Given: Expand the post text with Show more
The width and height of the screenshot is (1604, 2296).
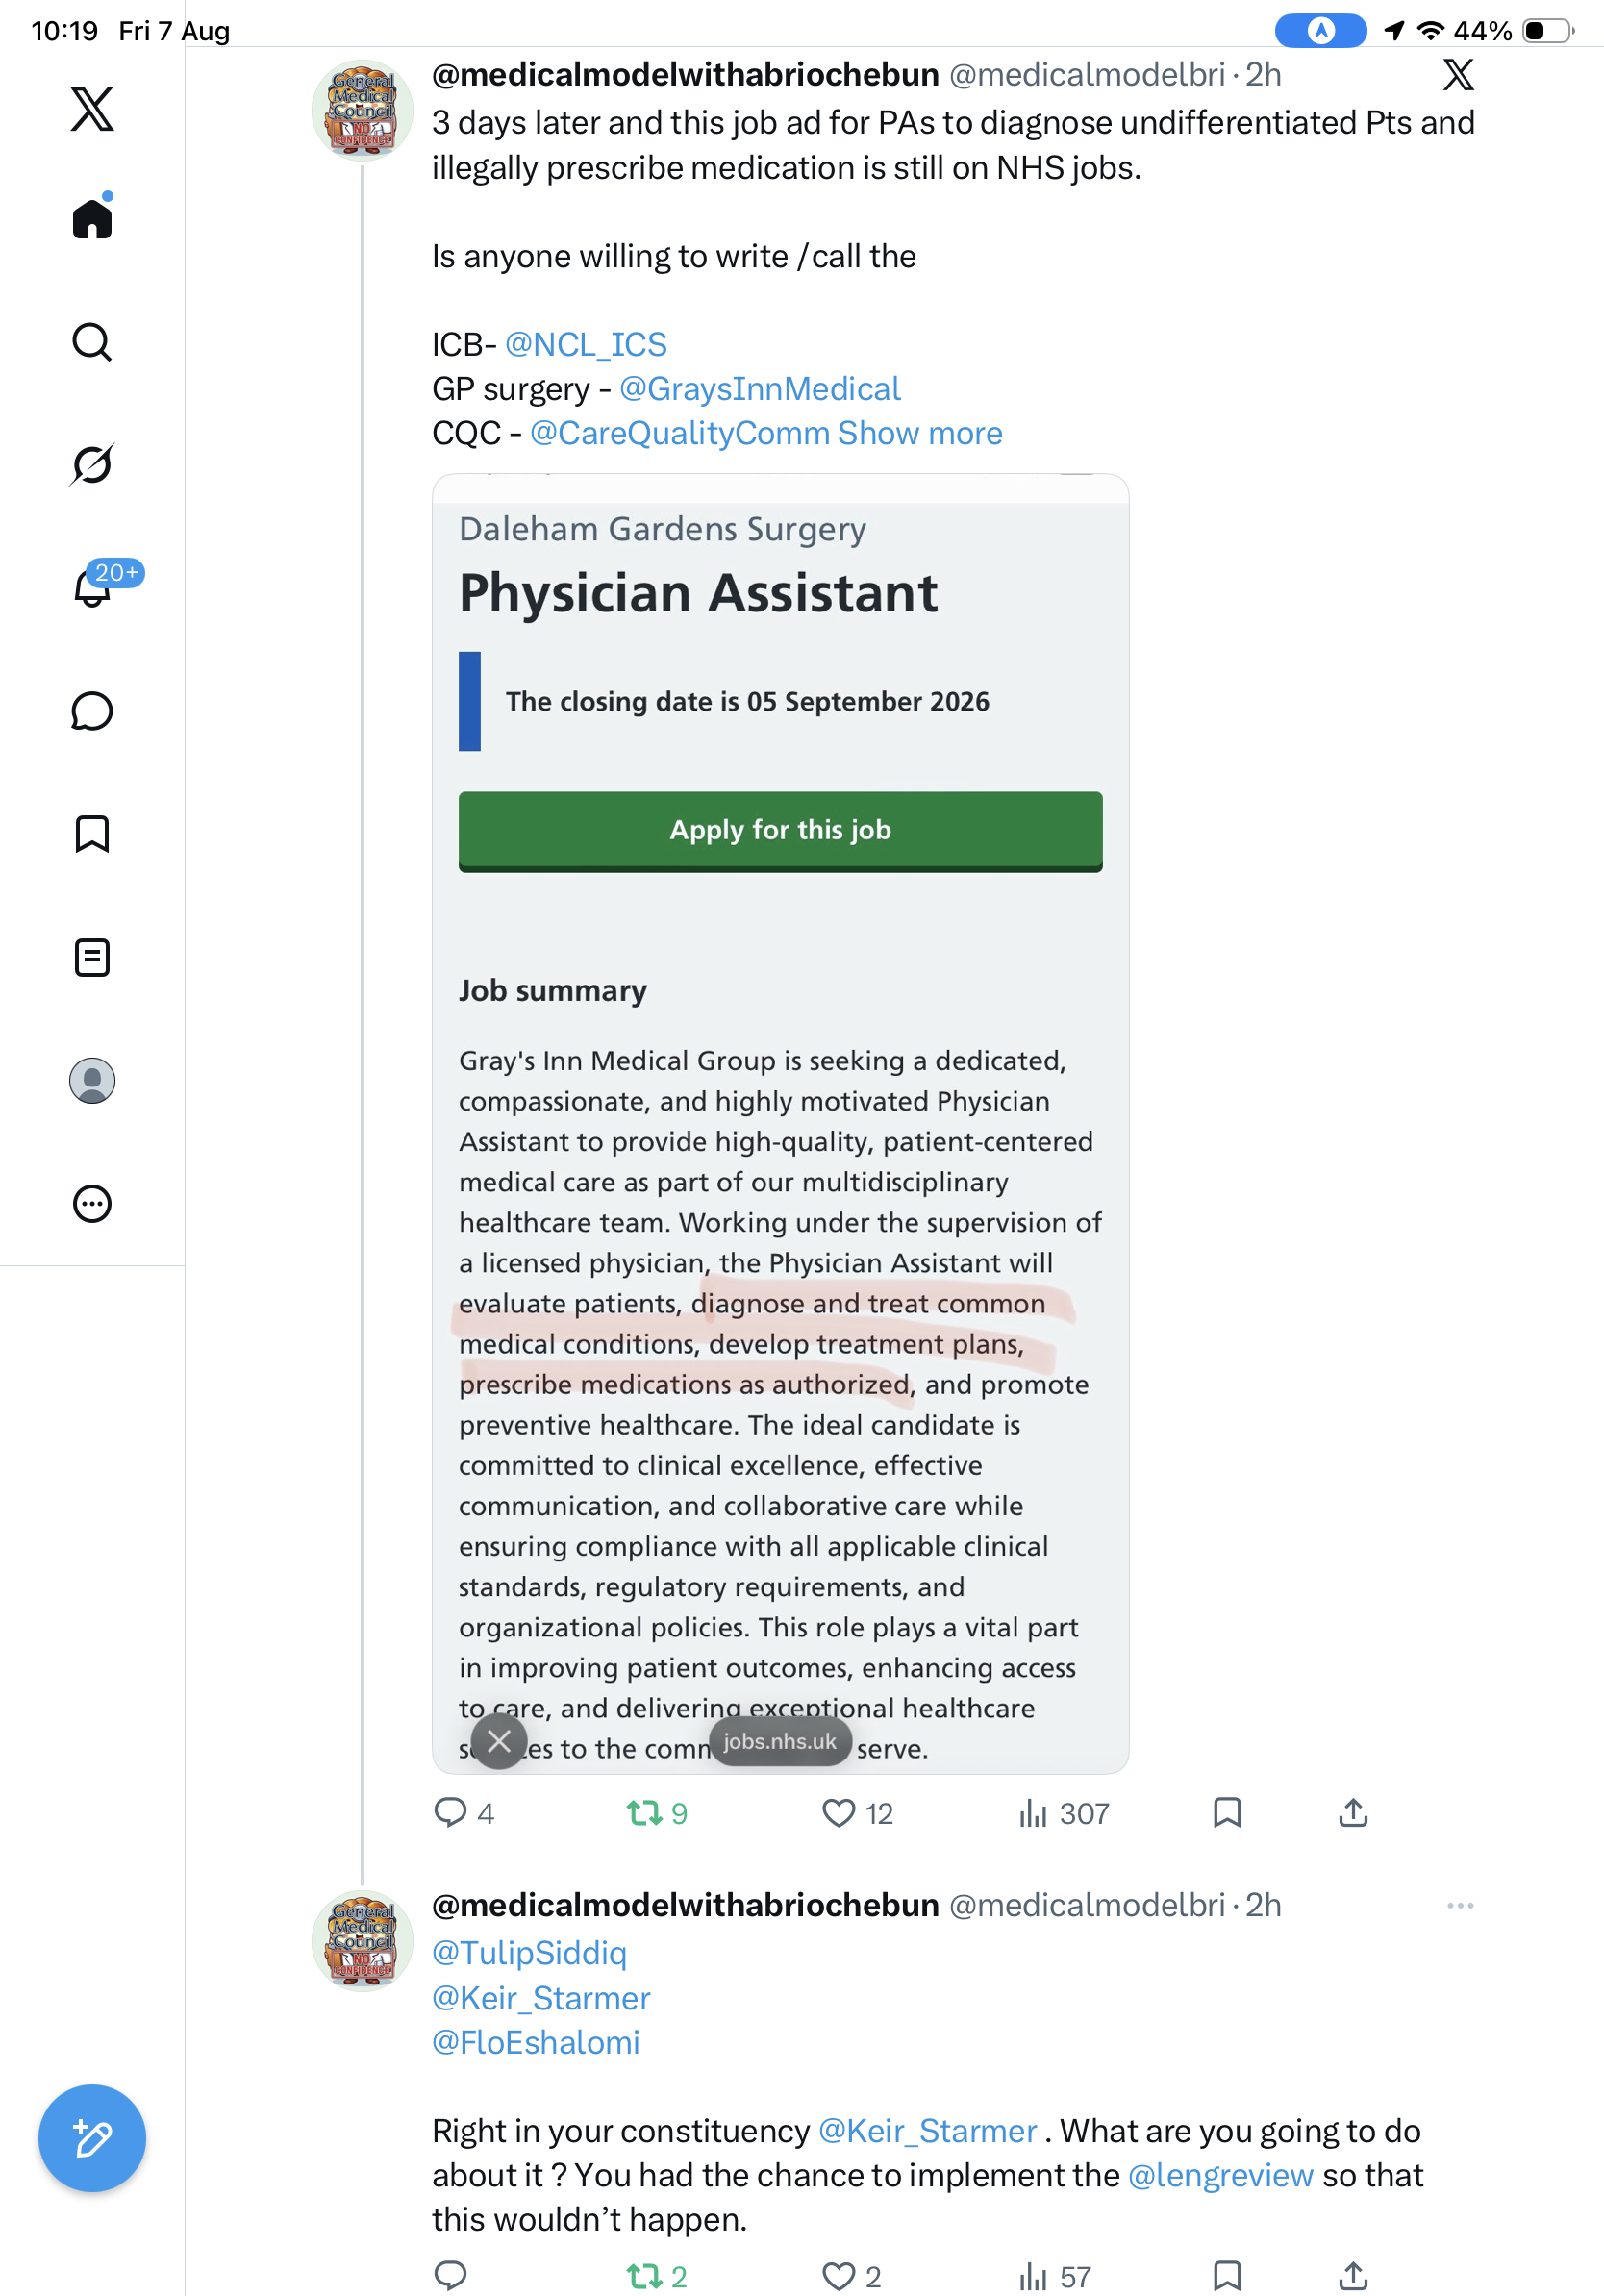Looking at the screenshot, I should tap(920, 433).
